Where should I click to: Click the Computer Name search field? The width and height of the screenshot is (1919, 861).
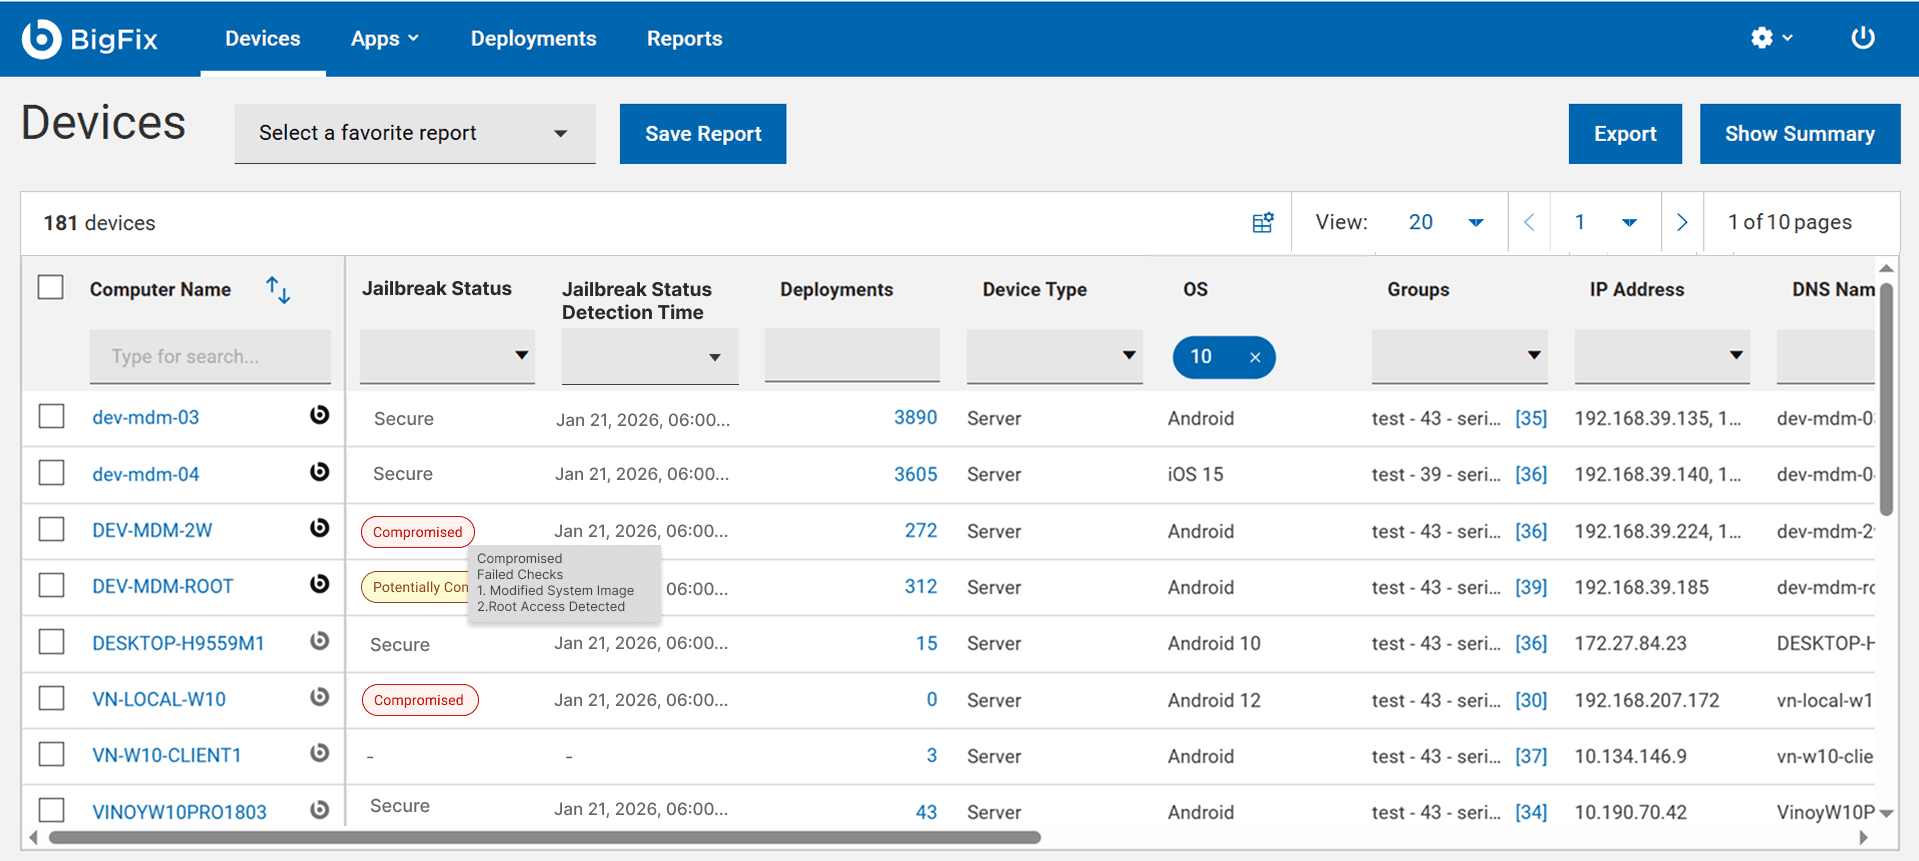click(210, 356)
